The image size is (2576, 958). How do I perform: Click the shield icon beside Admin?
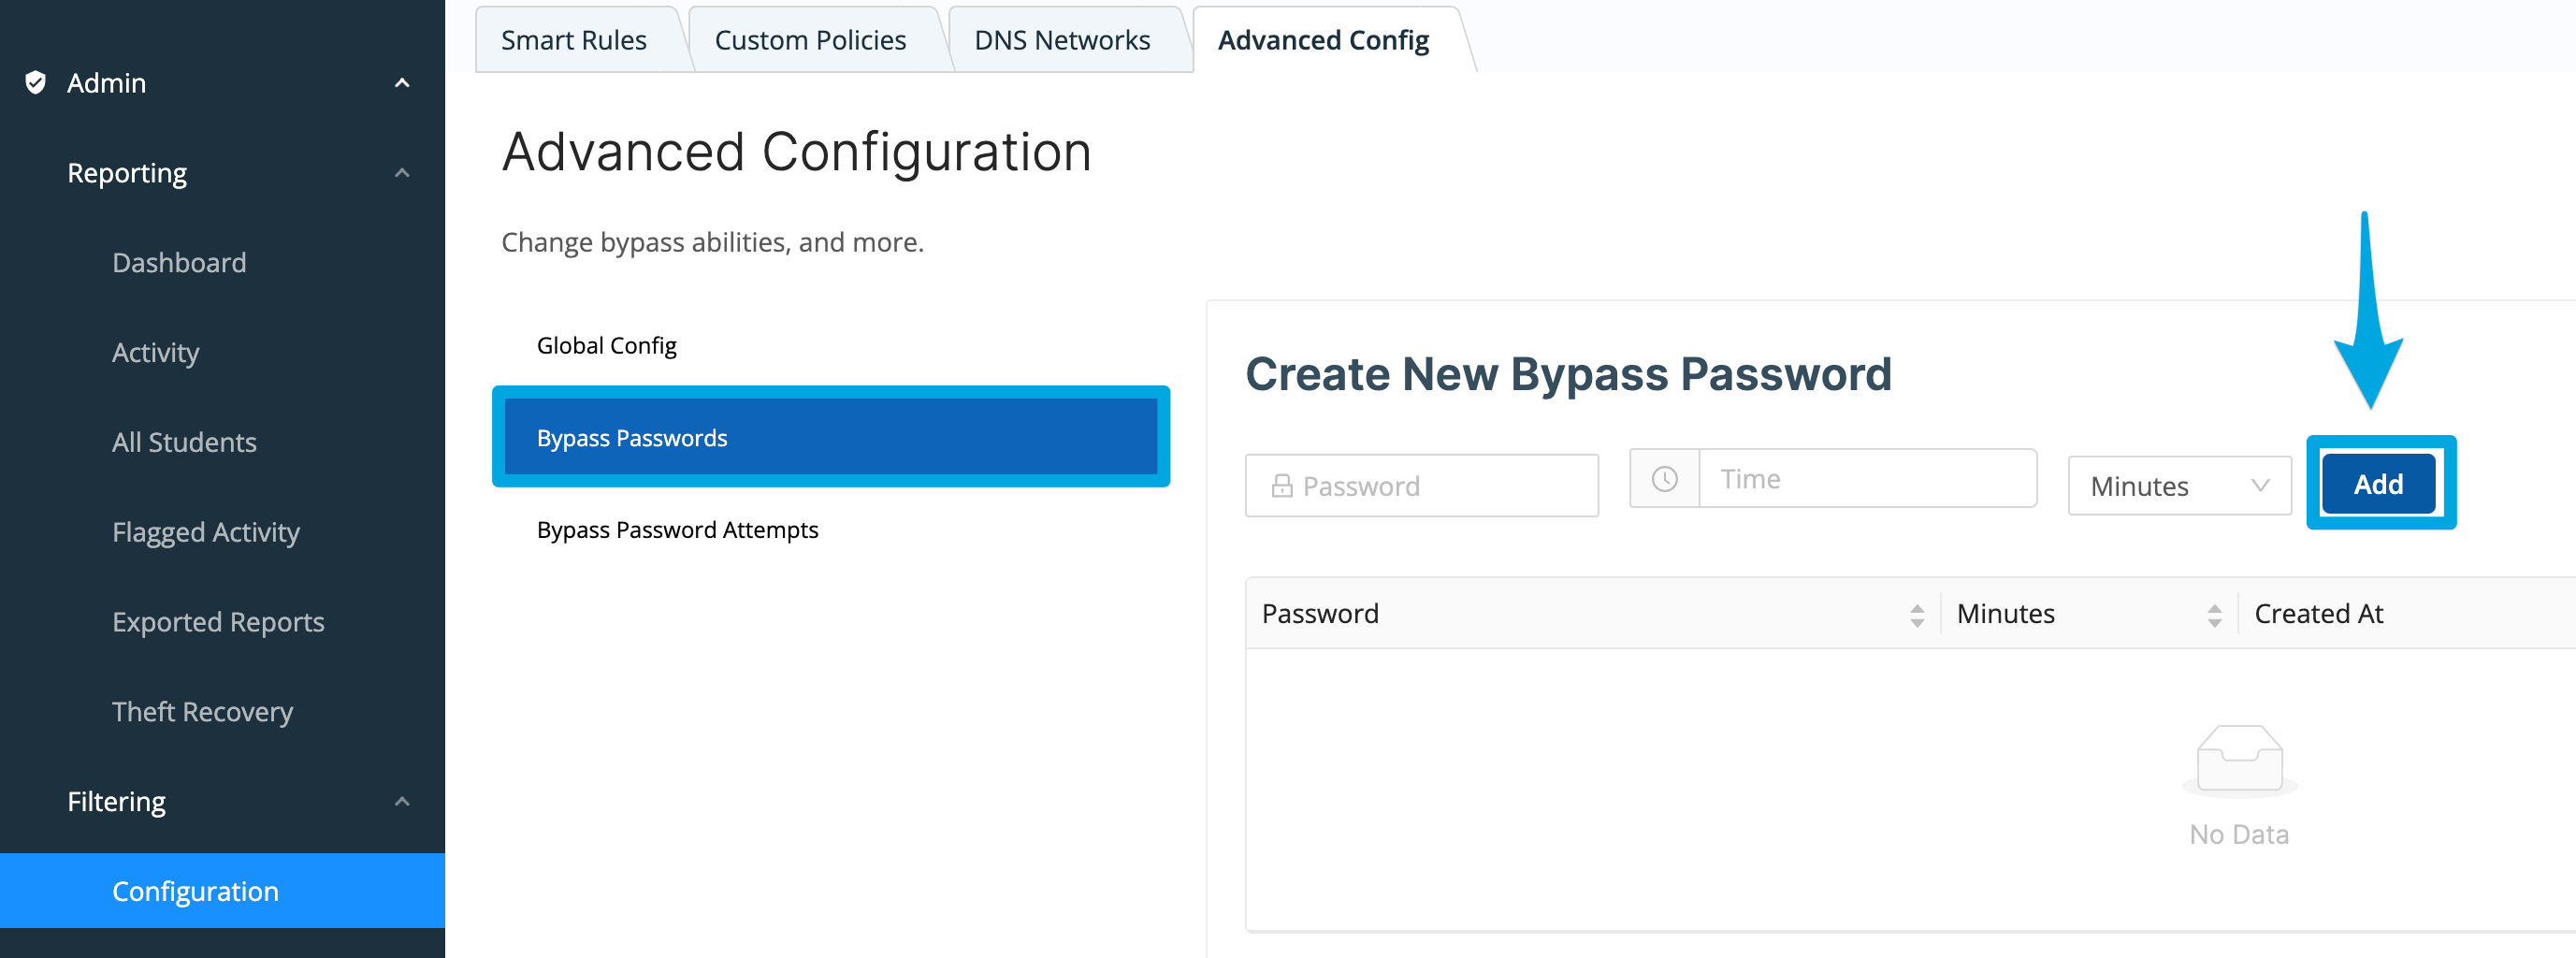click(x=36, y=83)
